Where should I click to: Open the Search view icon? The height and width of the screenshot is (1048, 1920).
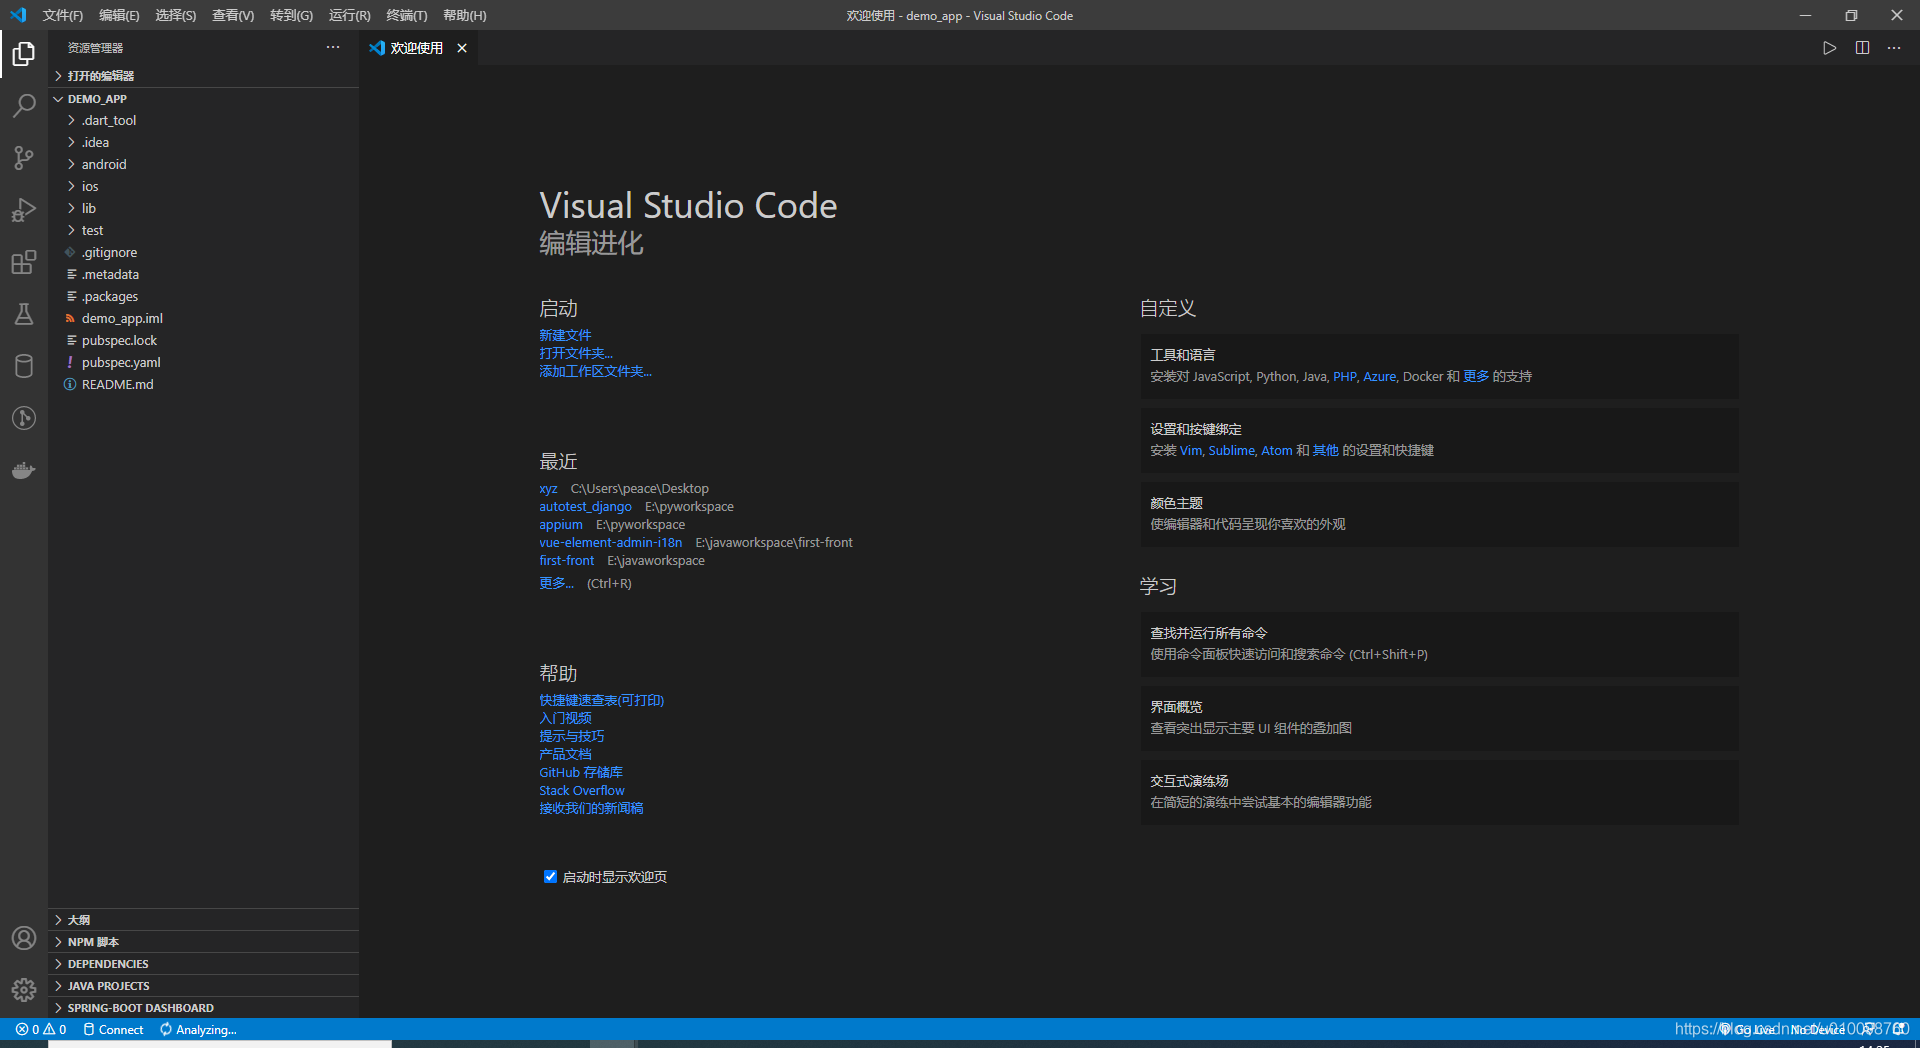coord(24,105)
